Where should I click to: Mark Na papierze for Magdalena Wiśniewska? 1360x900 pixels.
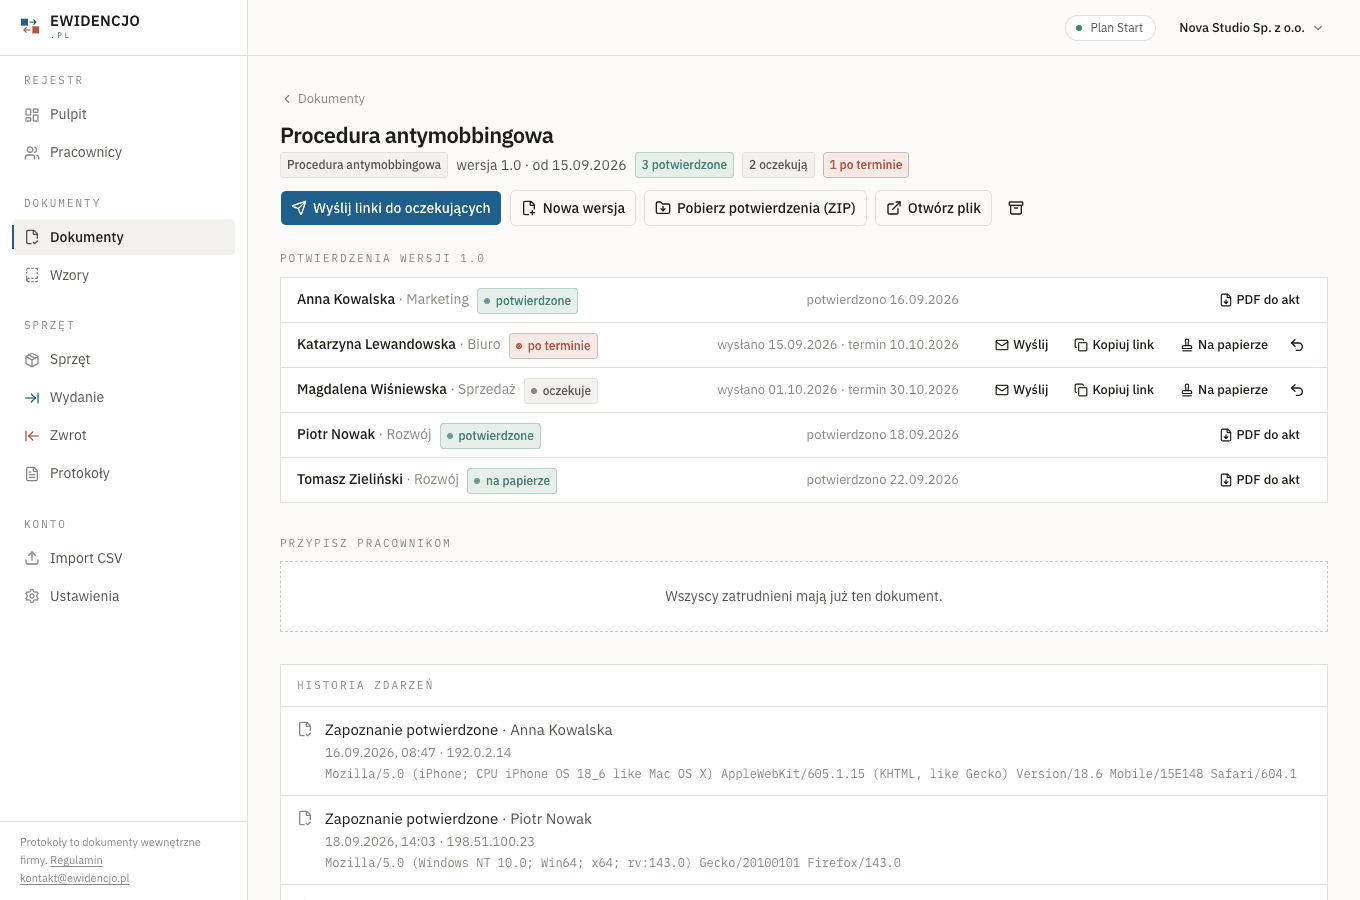click(1224, 390)
